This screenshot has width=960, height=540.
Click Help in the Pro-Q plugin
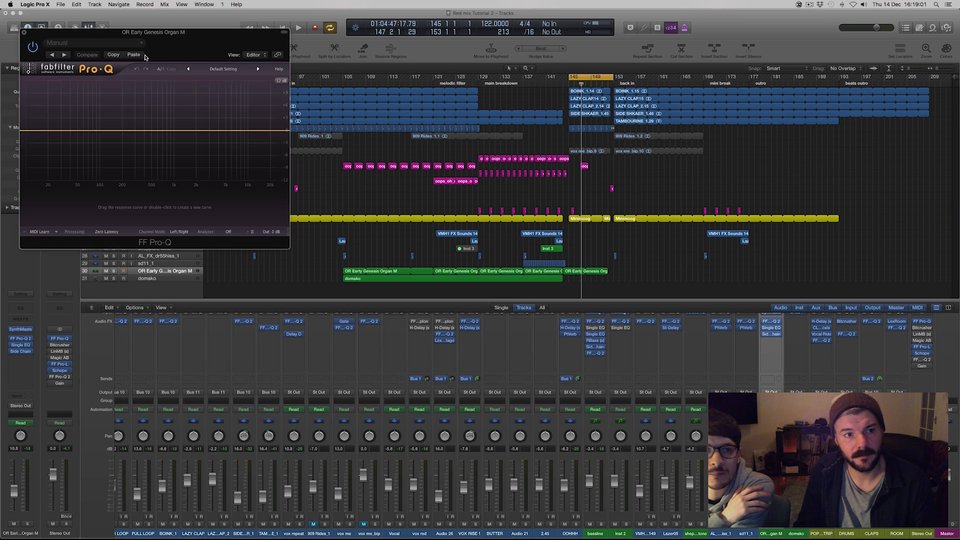pos(279,69)
